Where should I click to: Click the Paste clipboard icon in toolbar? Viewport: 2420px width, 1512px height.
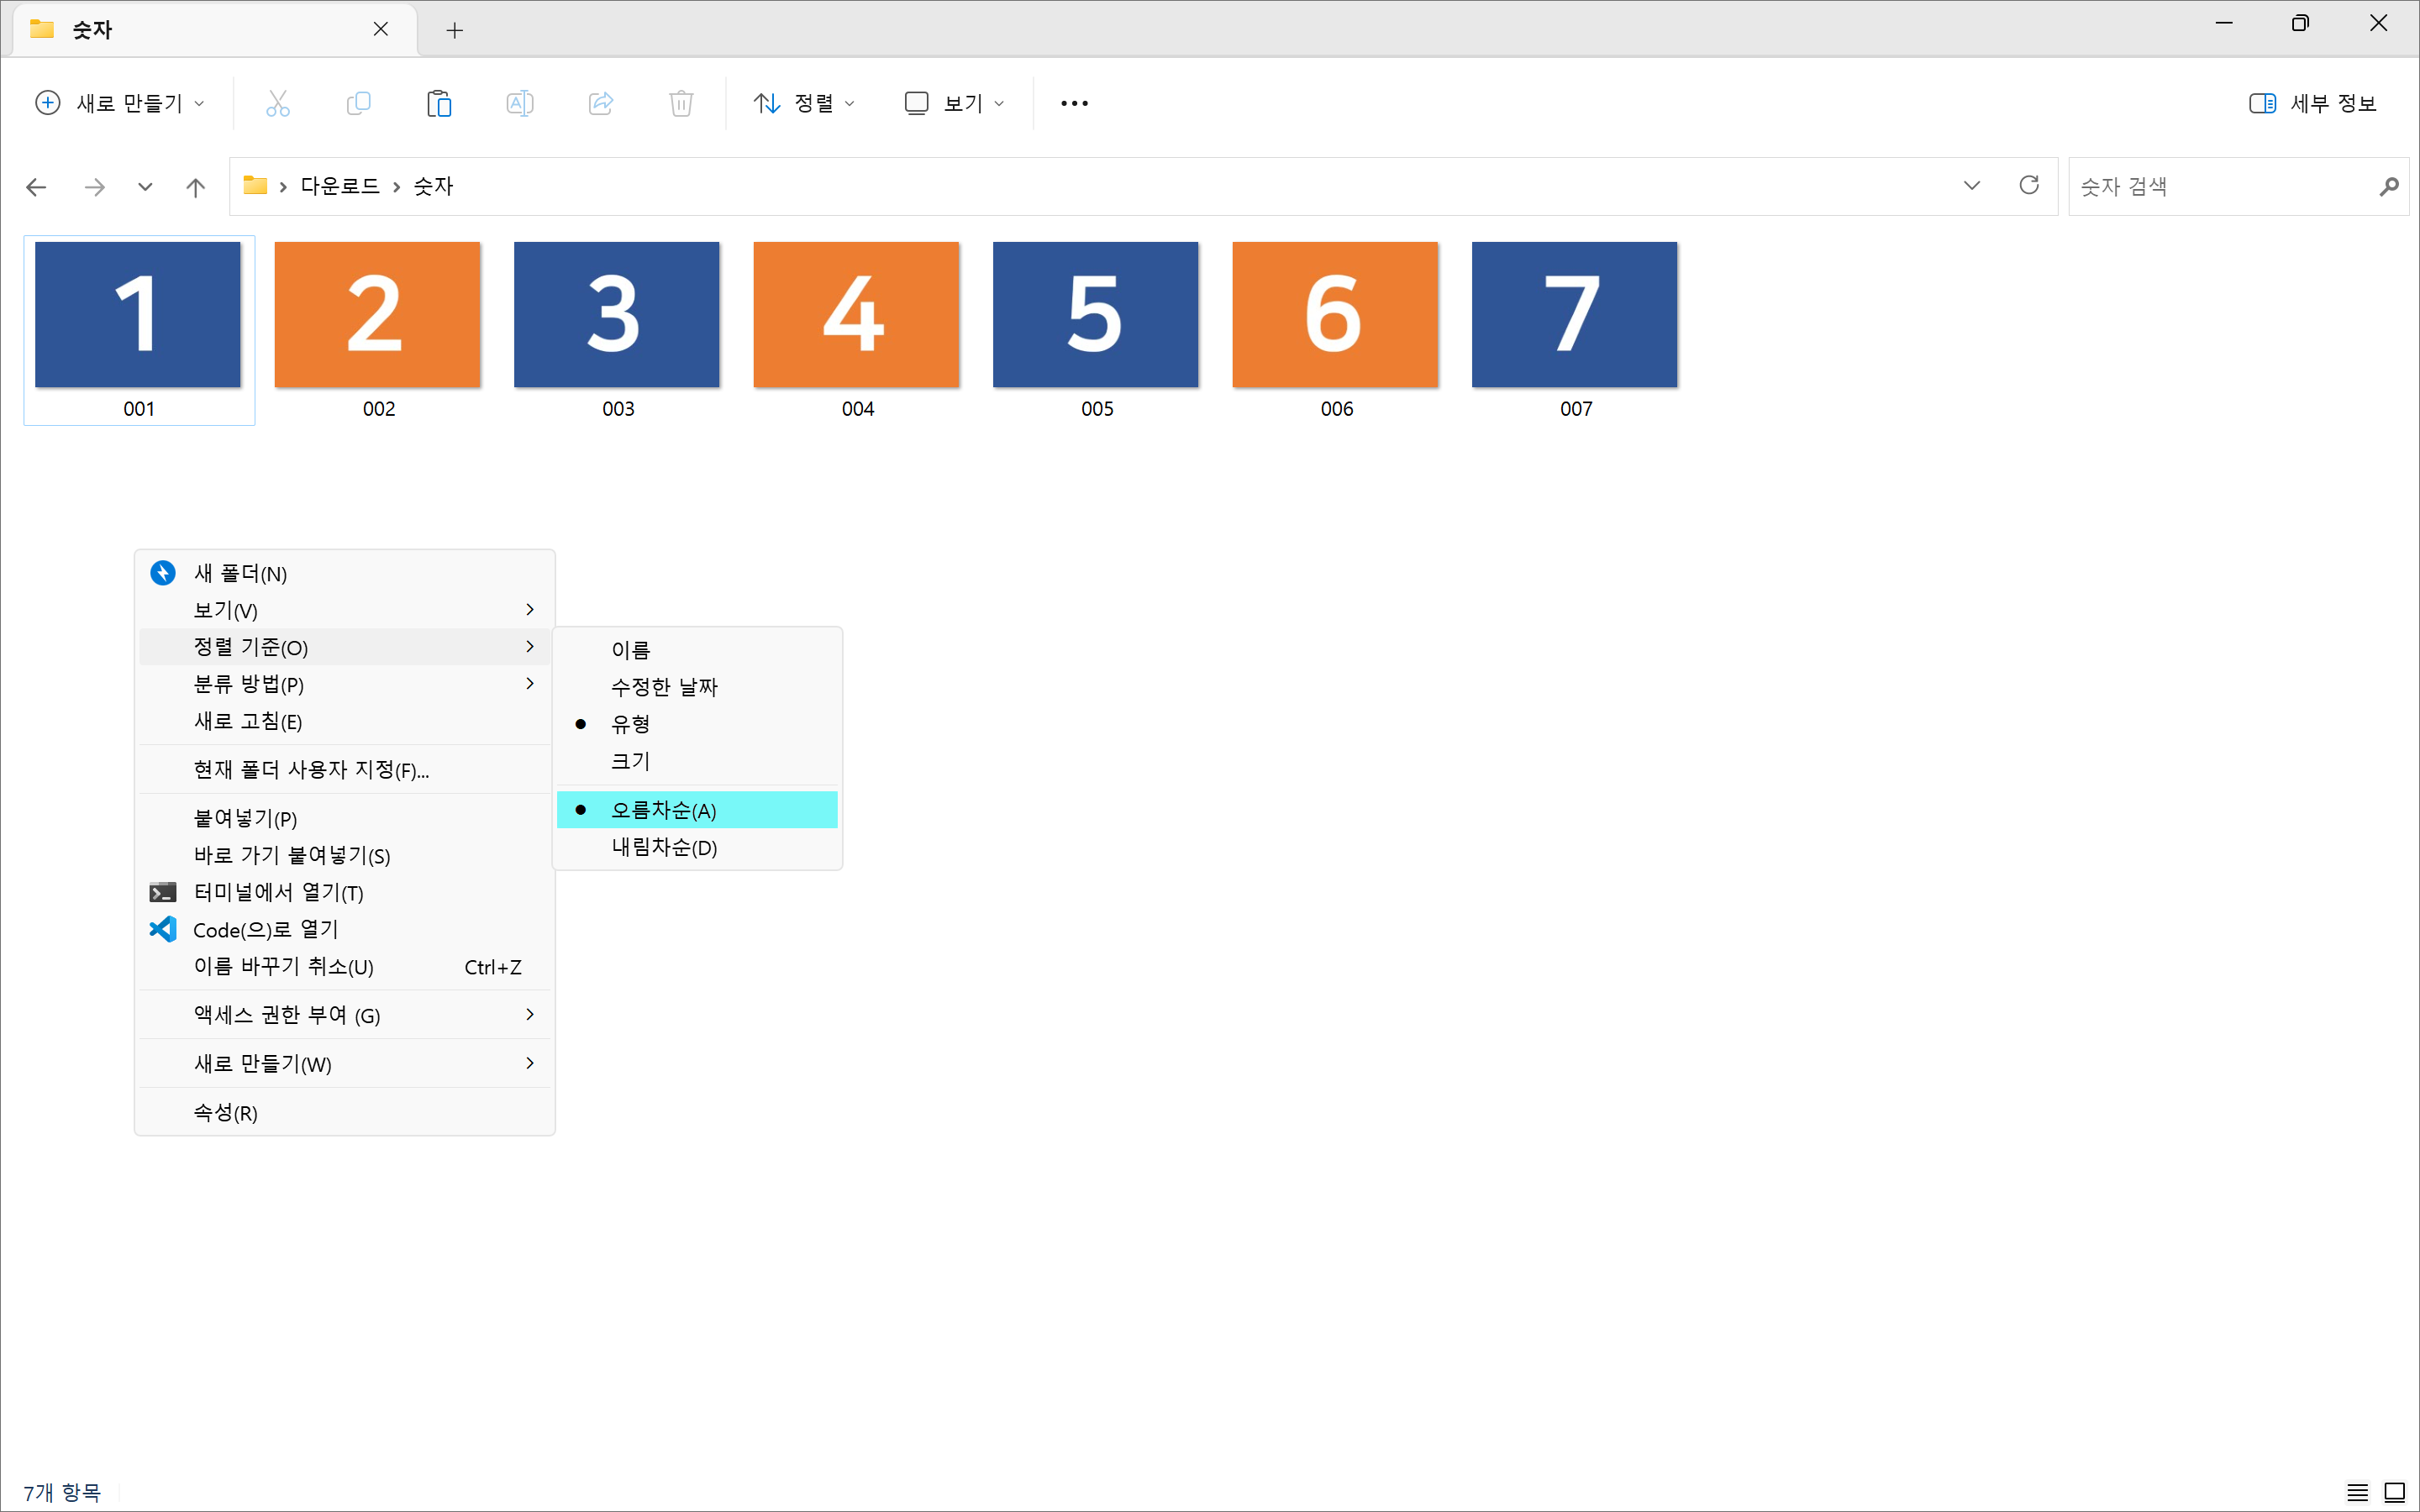pyautogui.click(x=439, y=103)
